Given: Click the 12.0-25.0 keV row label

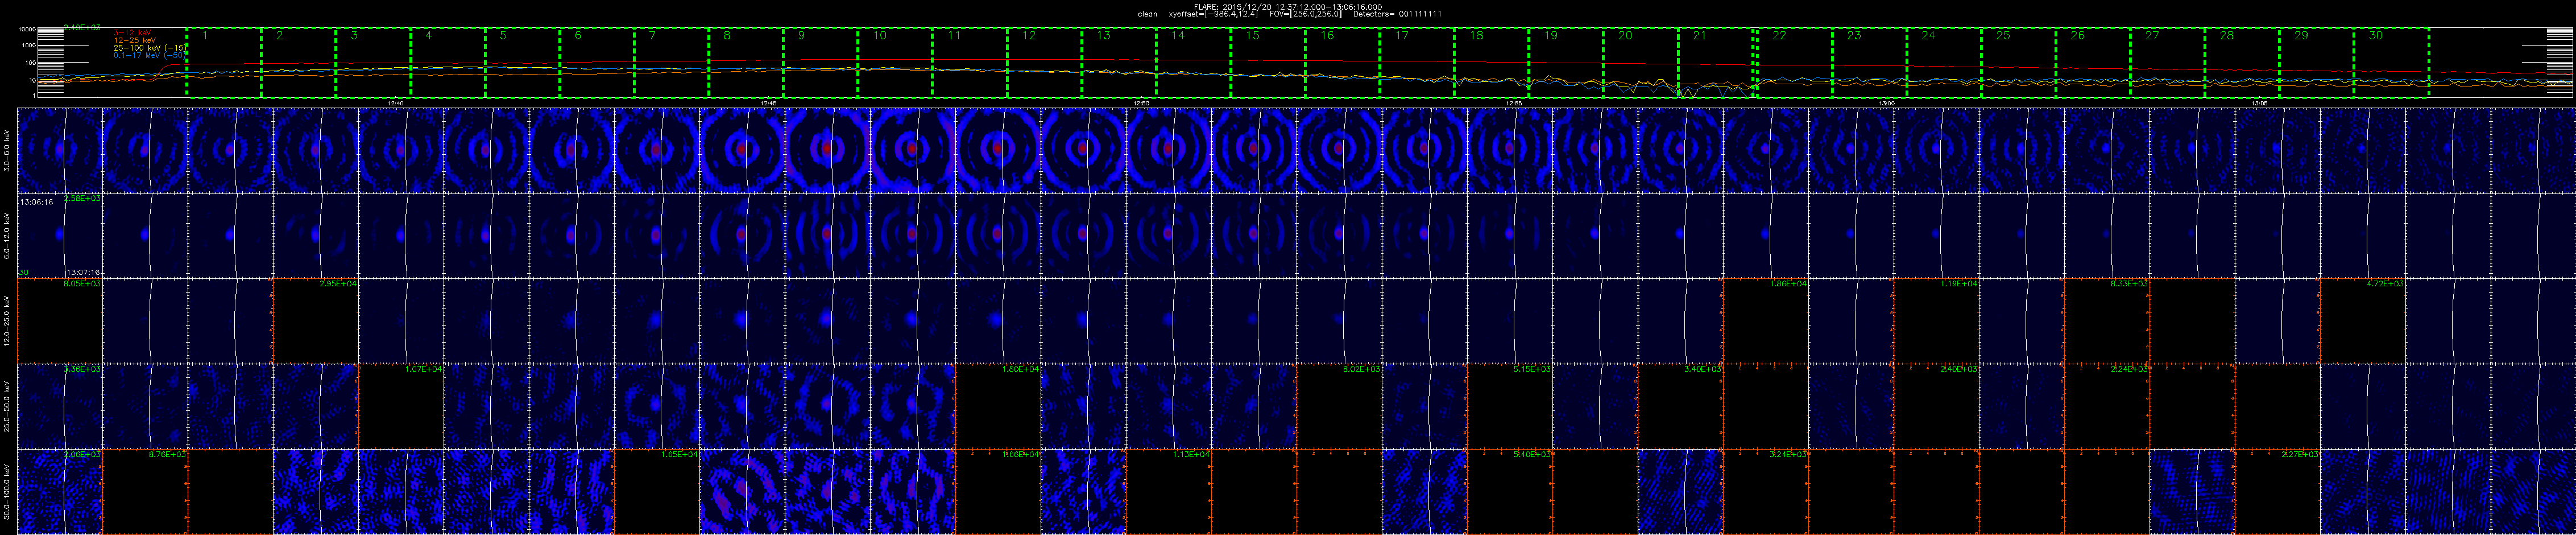Looking at the screenshot, I should 8,320.
